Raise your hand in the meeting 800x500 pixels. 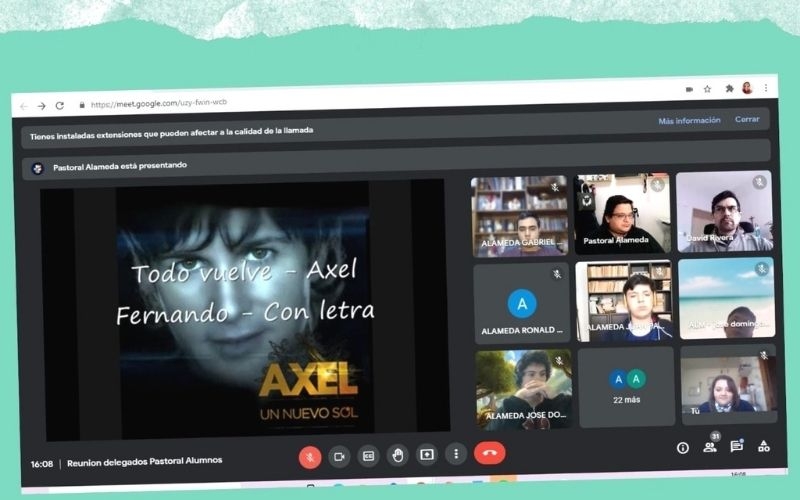click(397, 455)
